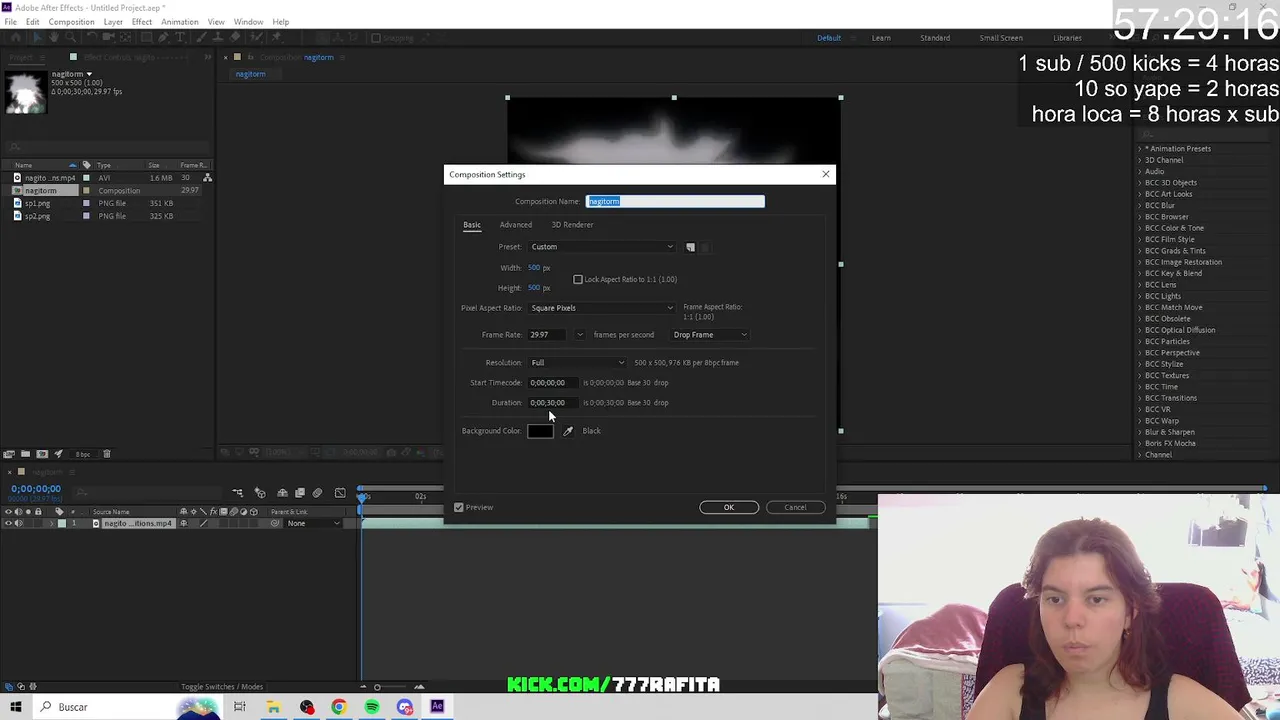Click Draft 3D icon in timeline
This screenshot has width=1280, height=720.
tap(261, 493)
